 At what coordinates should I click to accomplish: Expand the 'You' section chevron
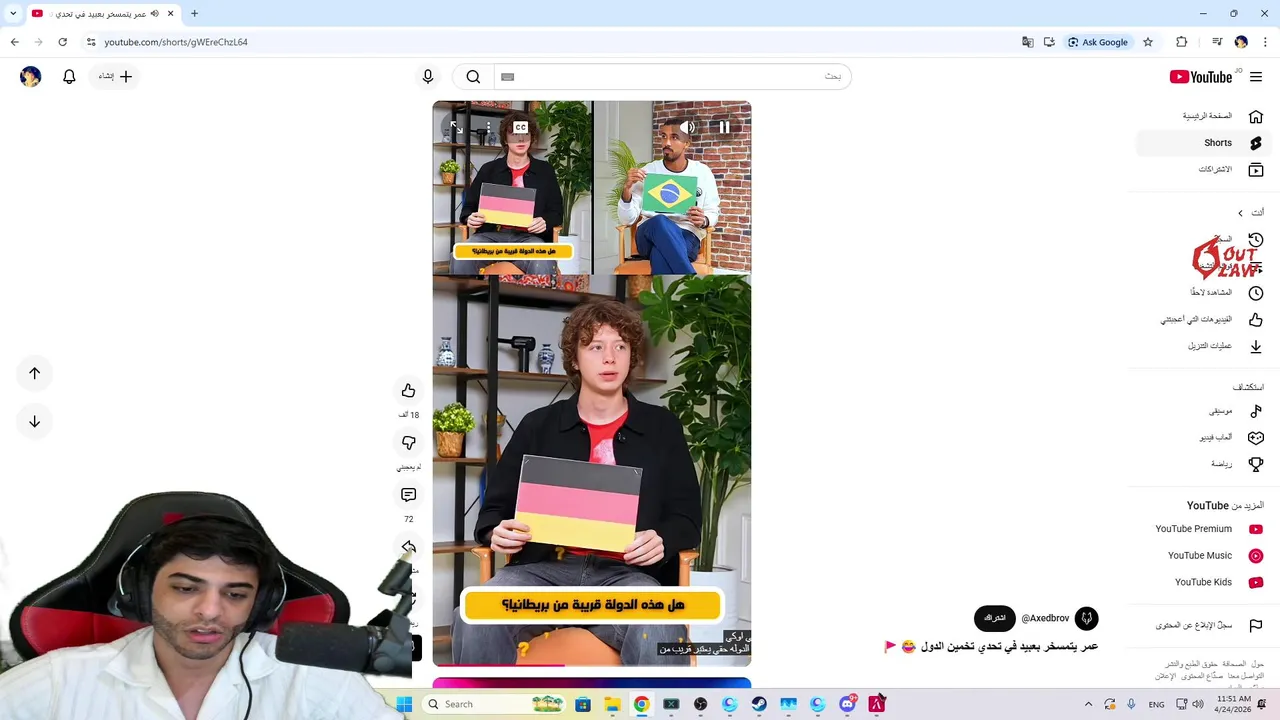(1240, 213)
